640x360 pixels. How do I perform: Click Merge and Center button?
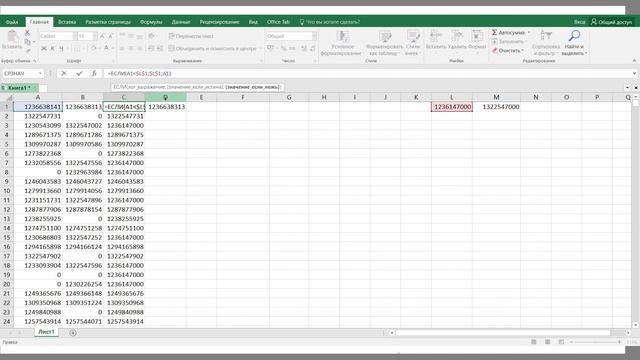click(x=212, y=49)
